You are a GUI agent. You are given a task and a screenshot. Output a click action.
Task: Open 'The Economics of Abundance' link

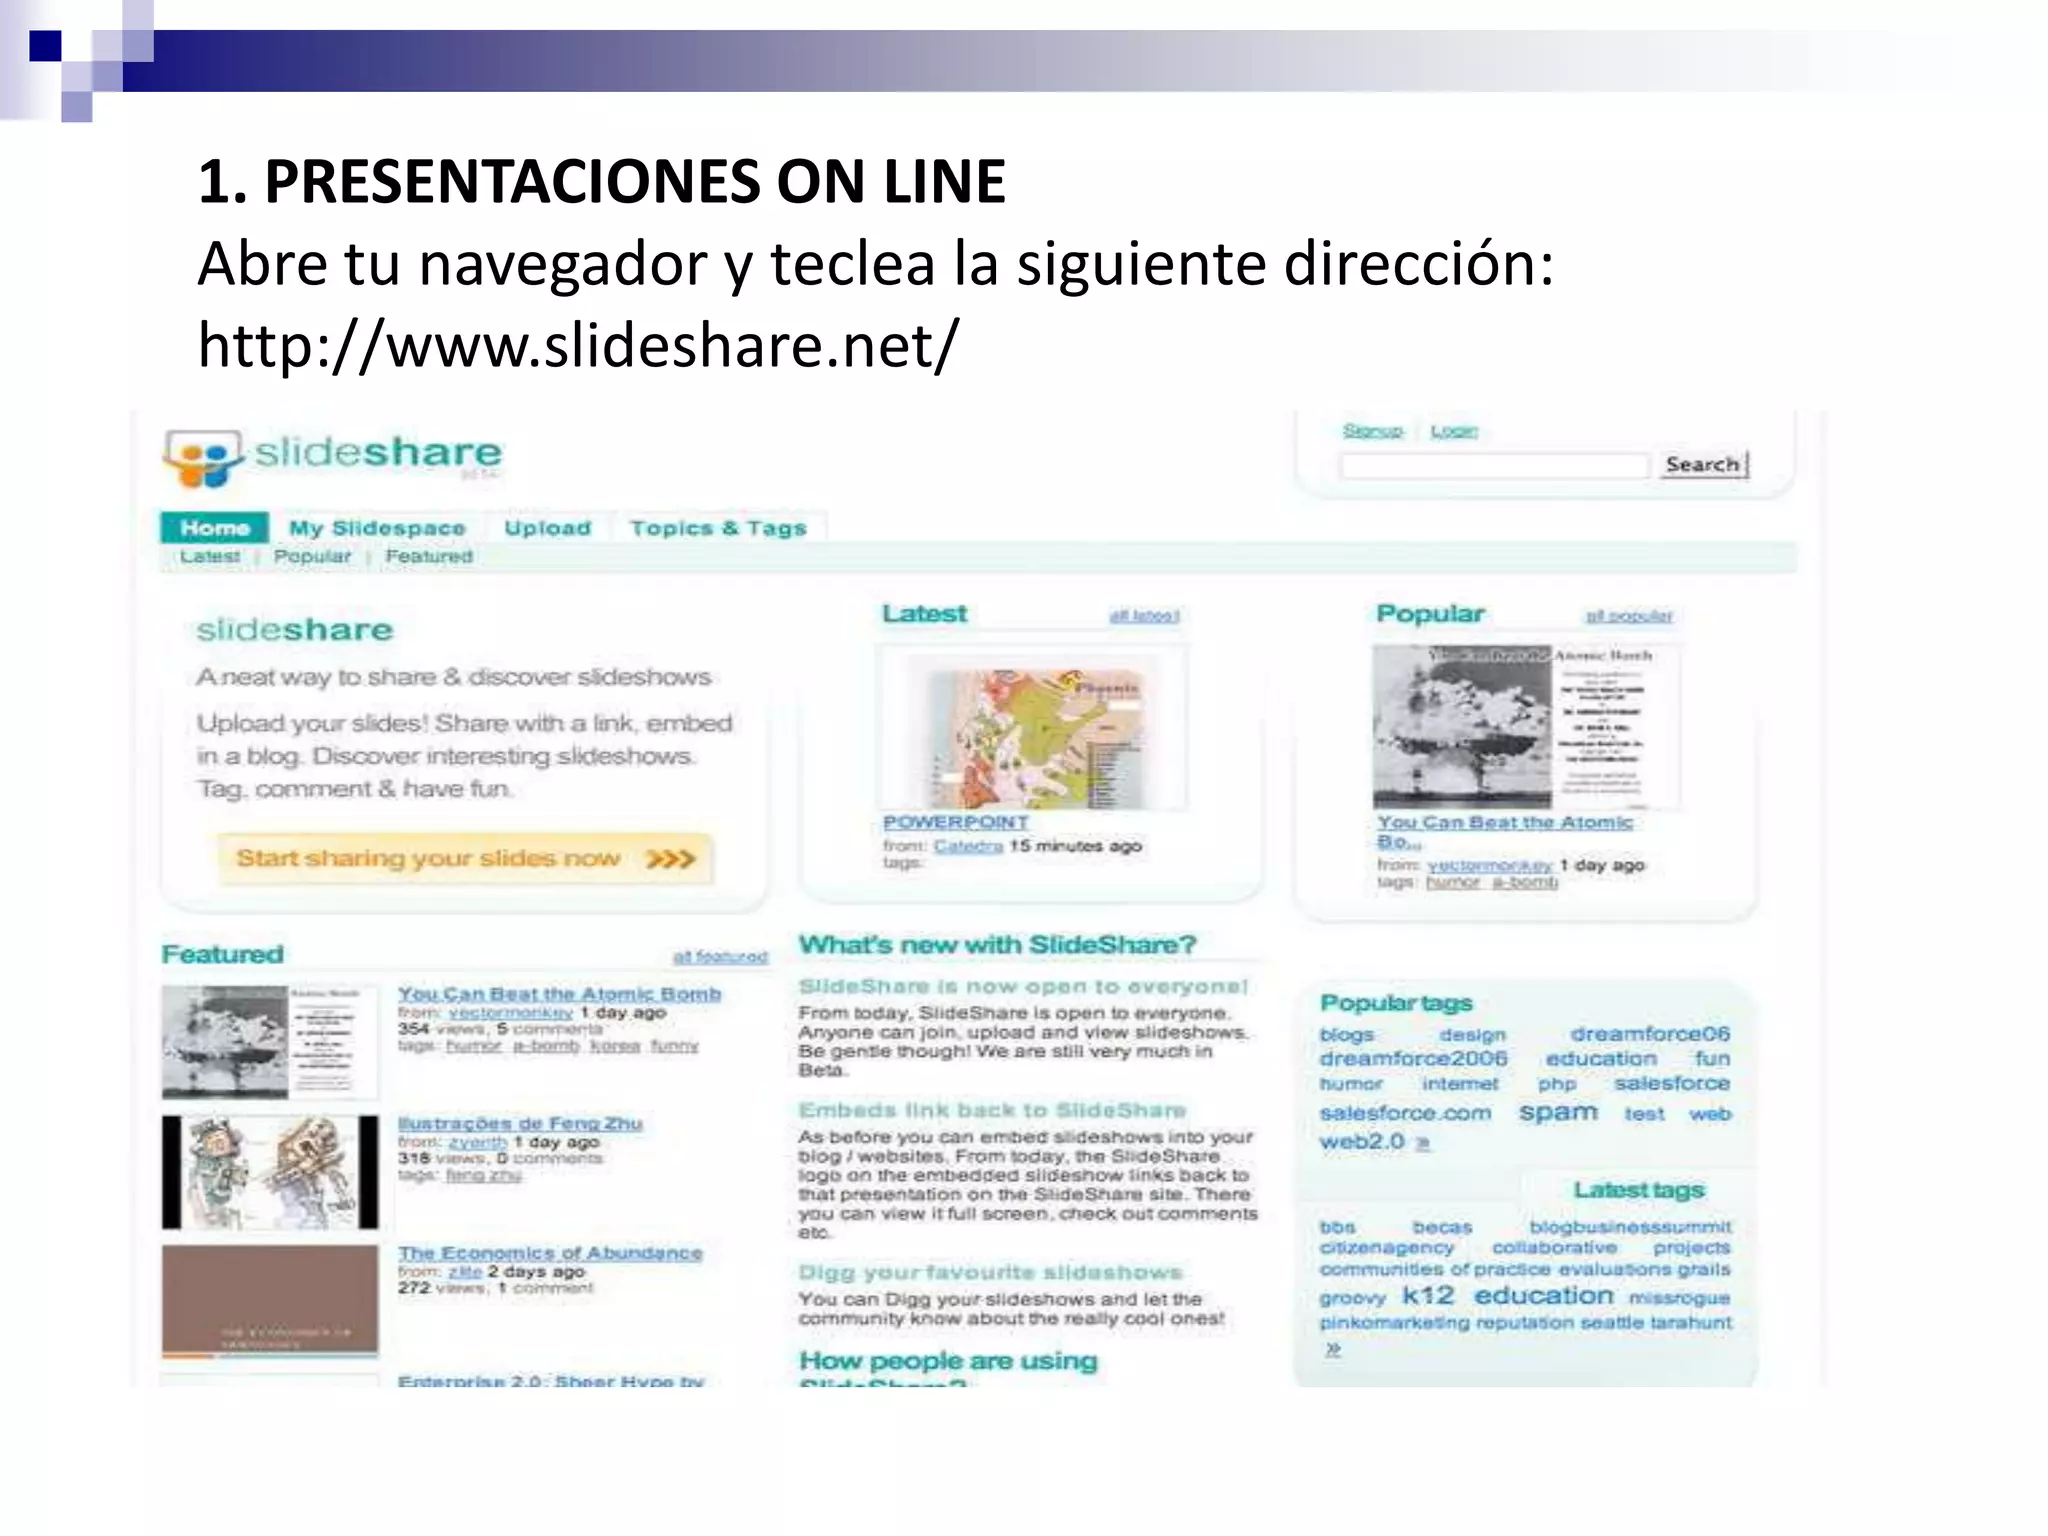click(x=550, y=1253)
